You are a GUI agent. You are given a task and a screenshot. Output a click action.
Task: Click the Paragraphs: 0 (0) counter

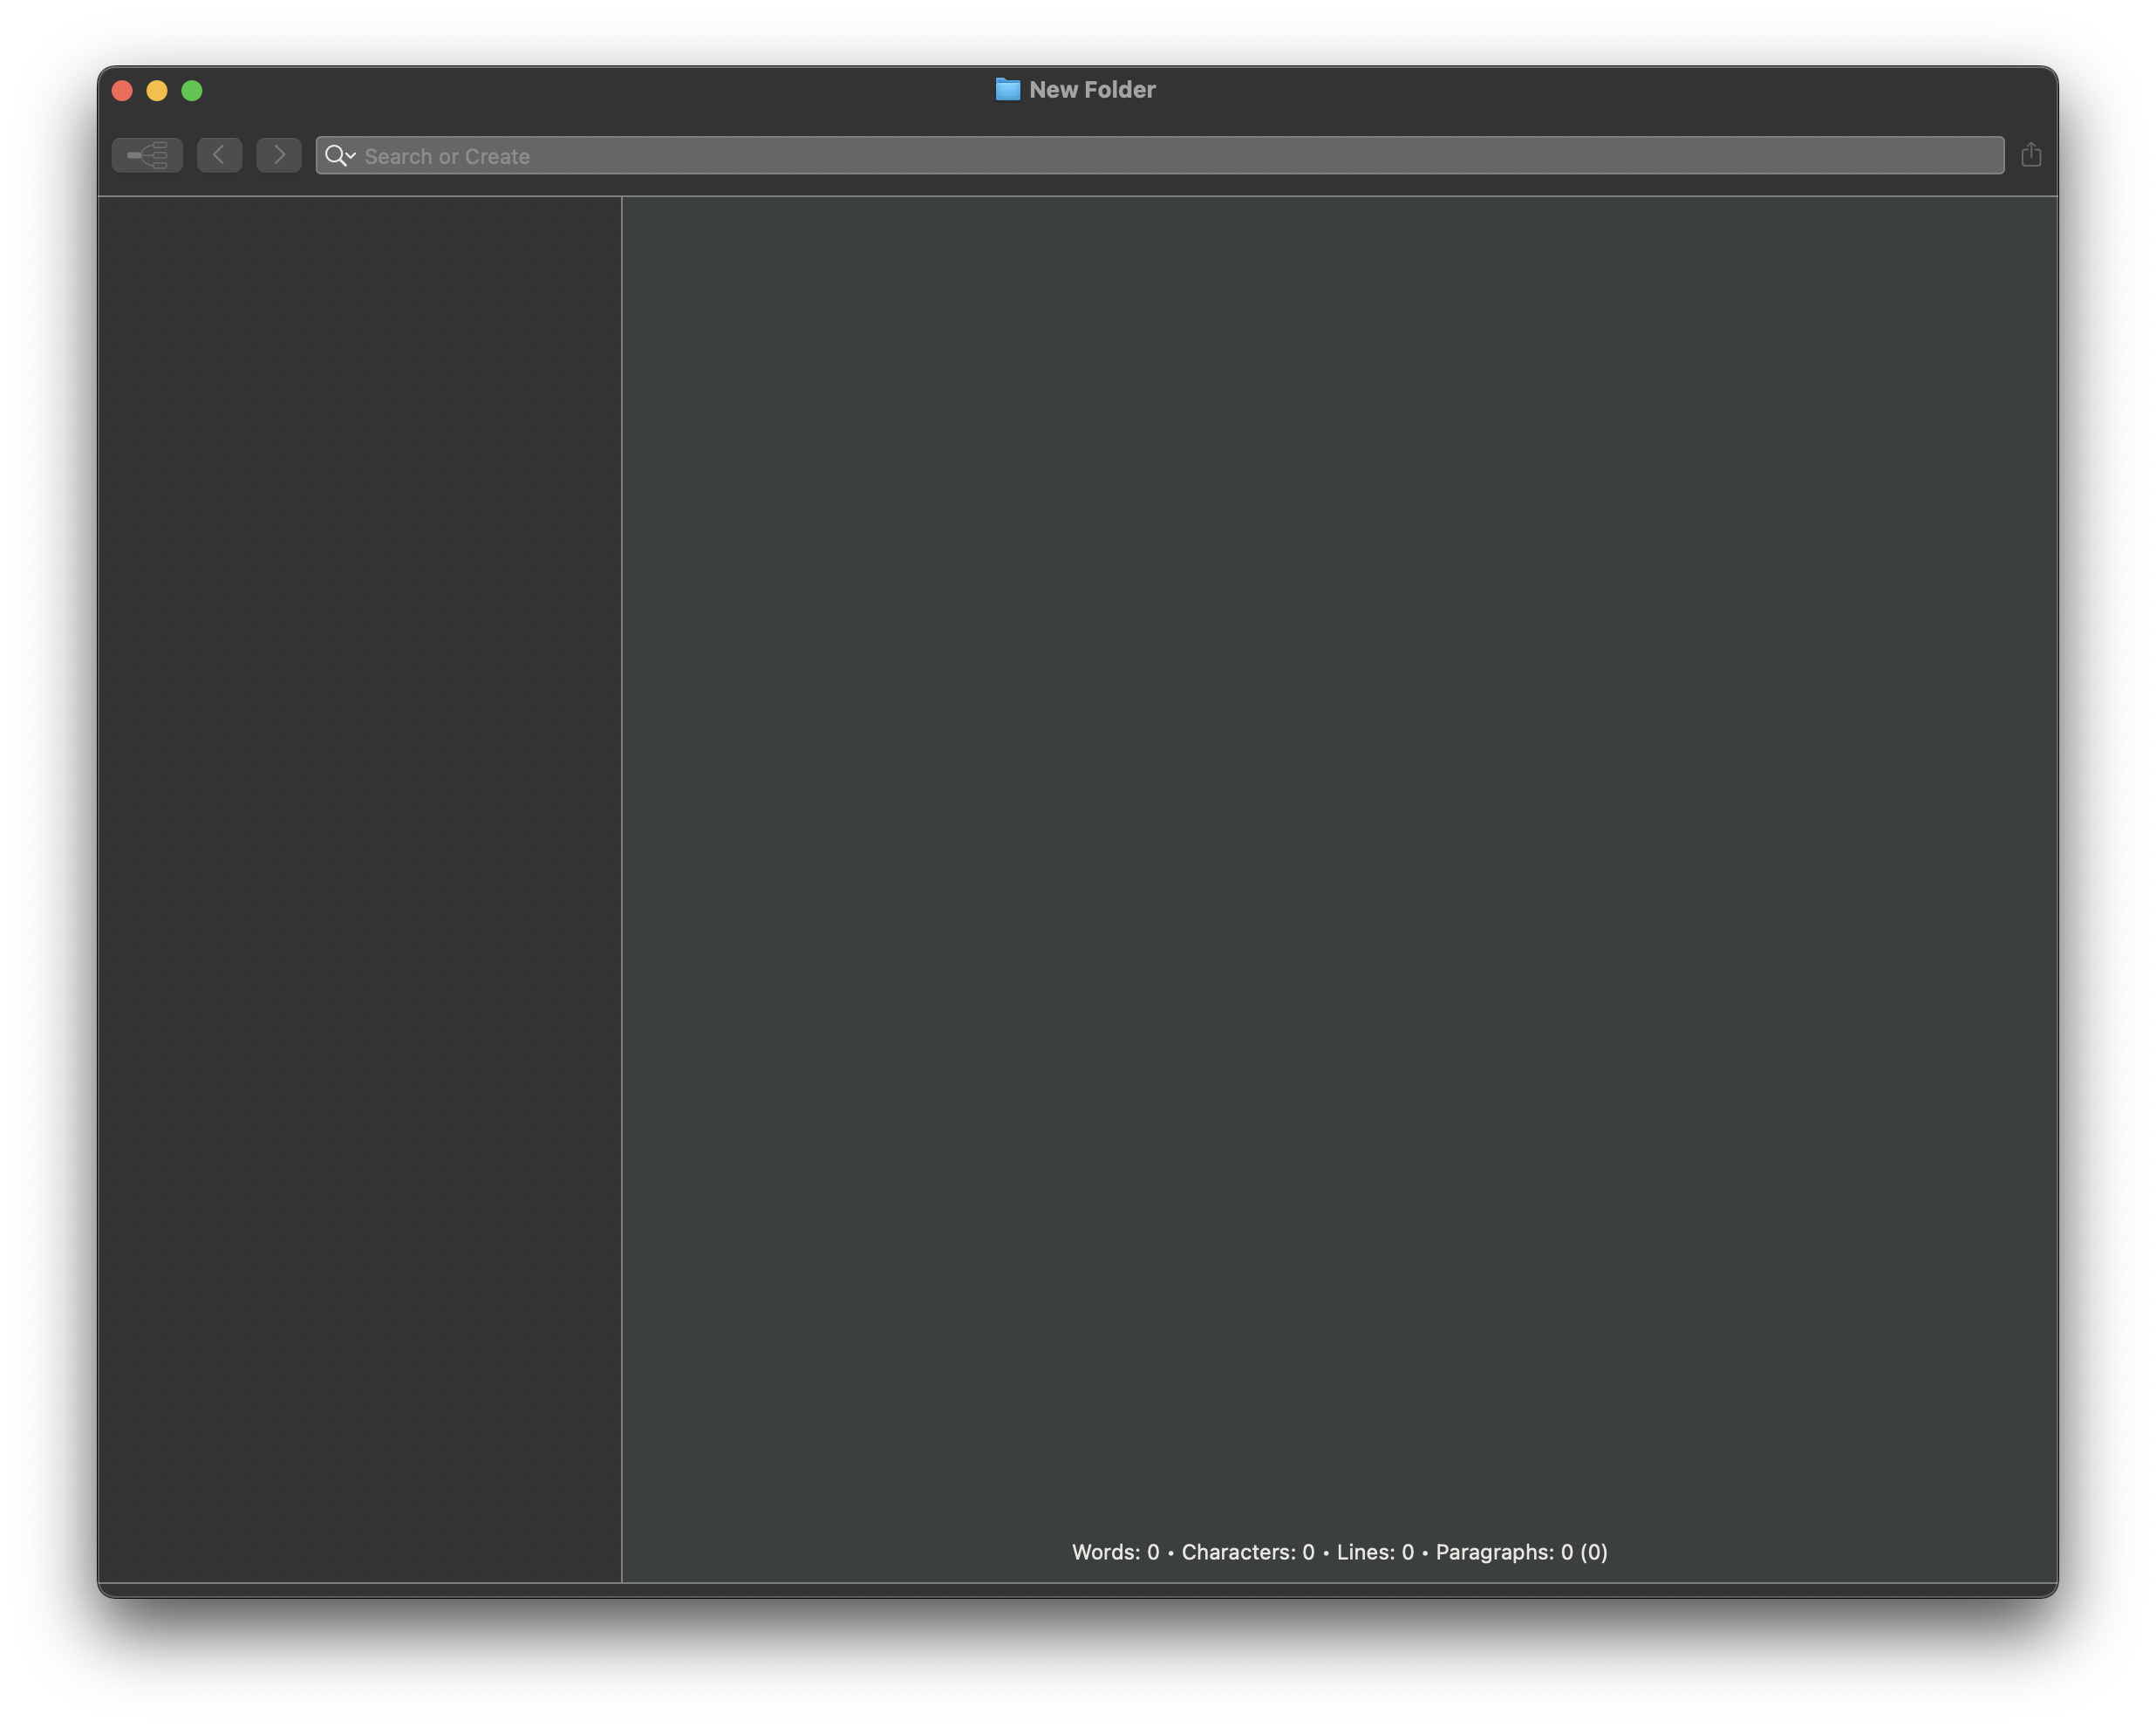click(x=1521, y=1552)
